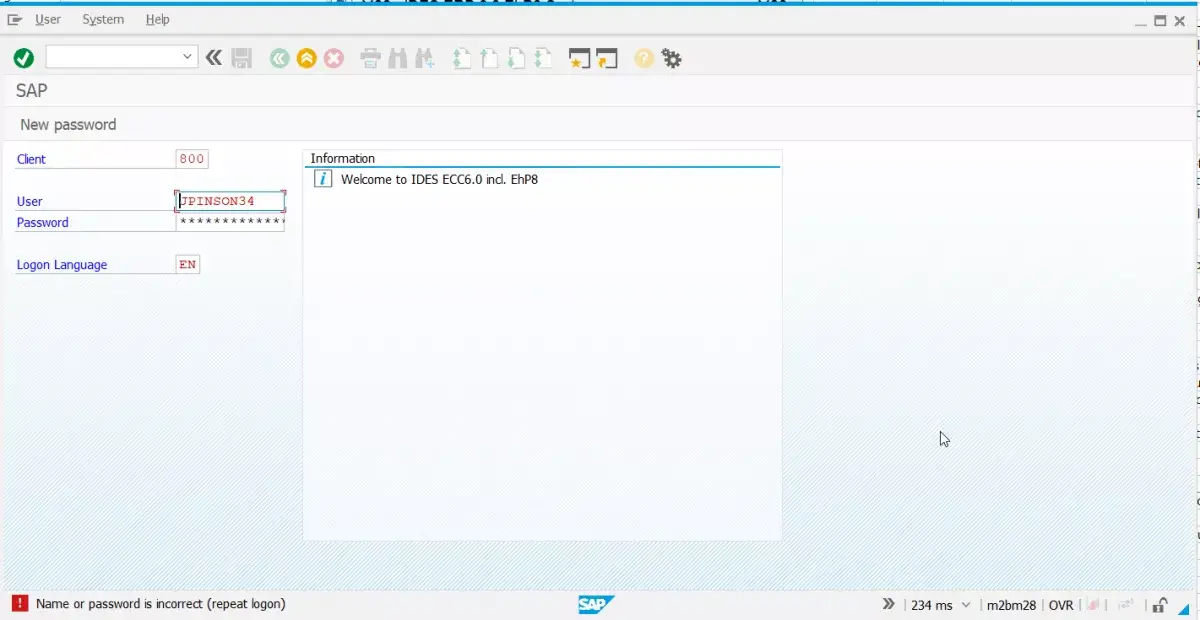Open the command field dropdown arrow
The width and height of the screenshot is (1200, 620).
click(x=188, y=57)
